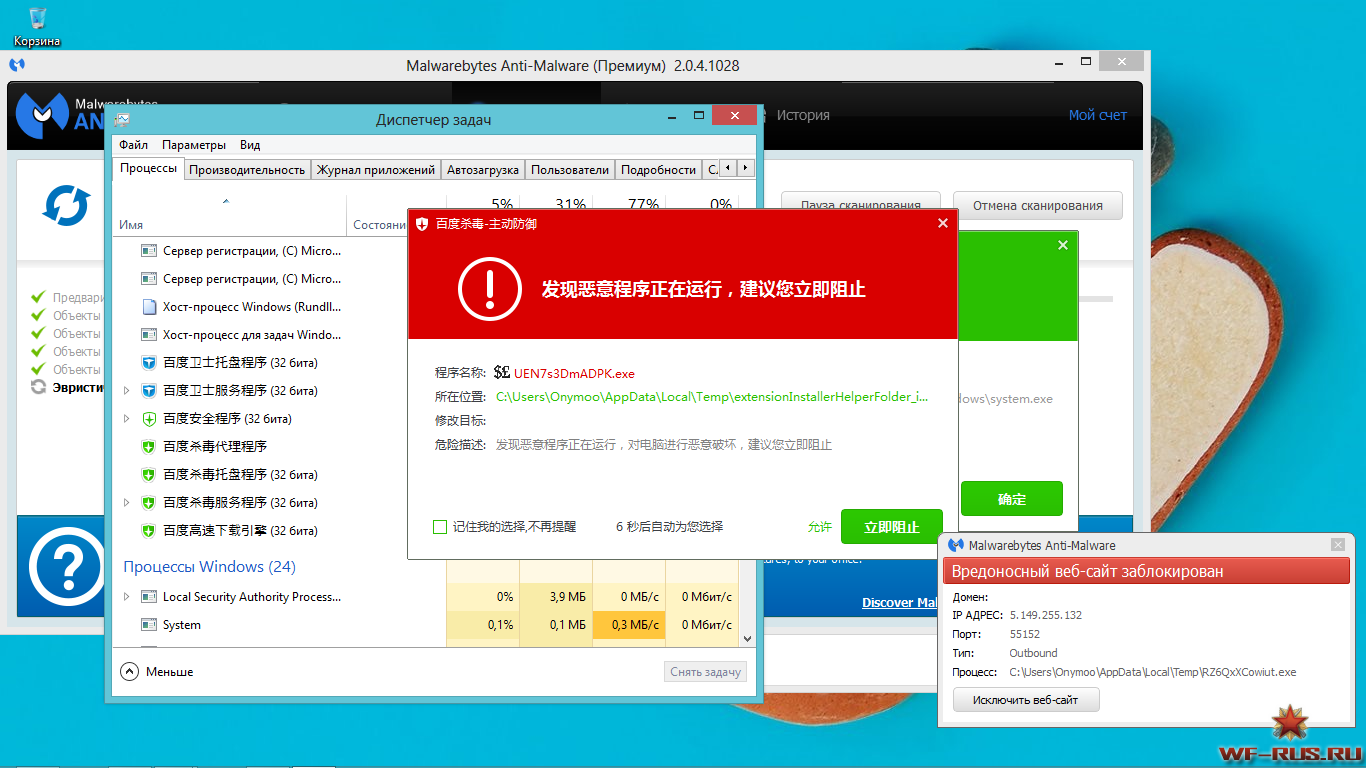This screenshot has width=1366, height=768.
Task: Click the circular scan arrows icon in Malwarebytes
Action: pos(66,205)
